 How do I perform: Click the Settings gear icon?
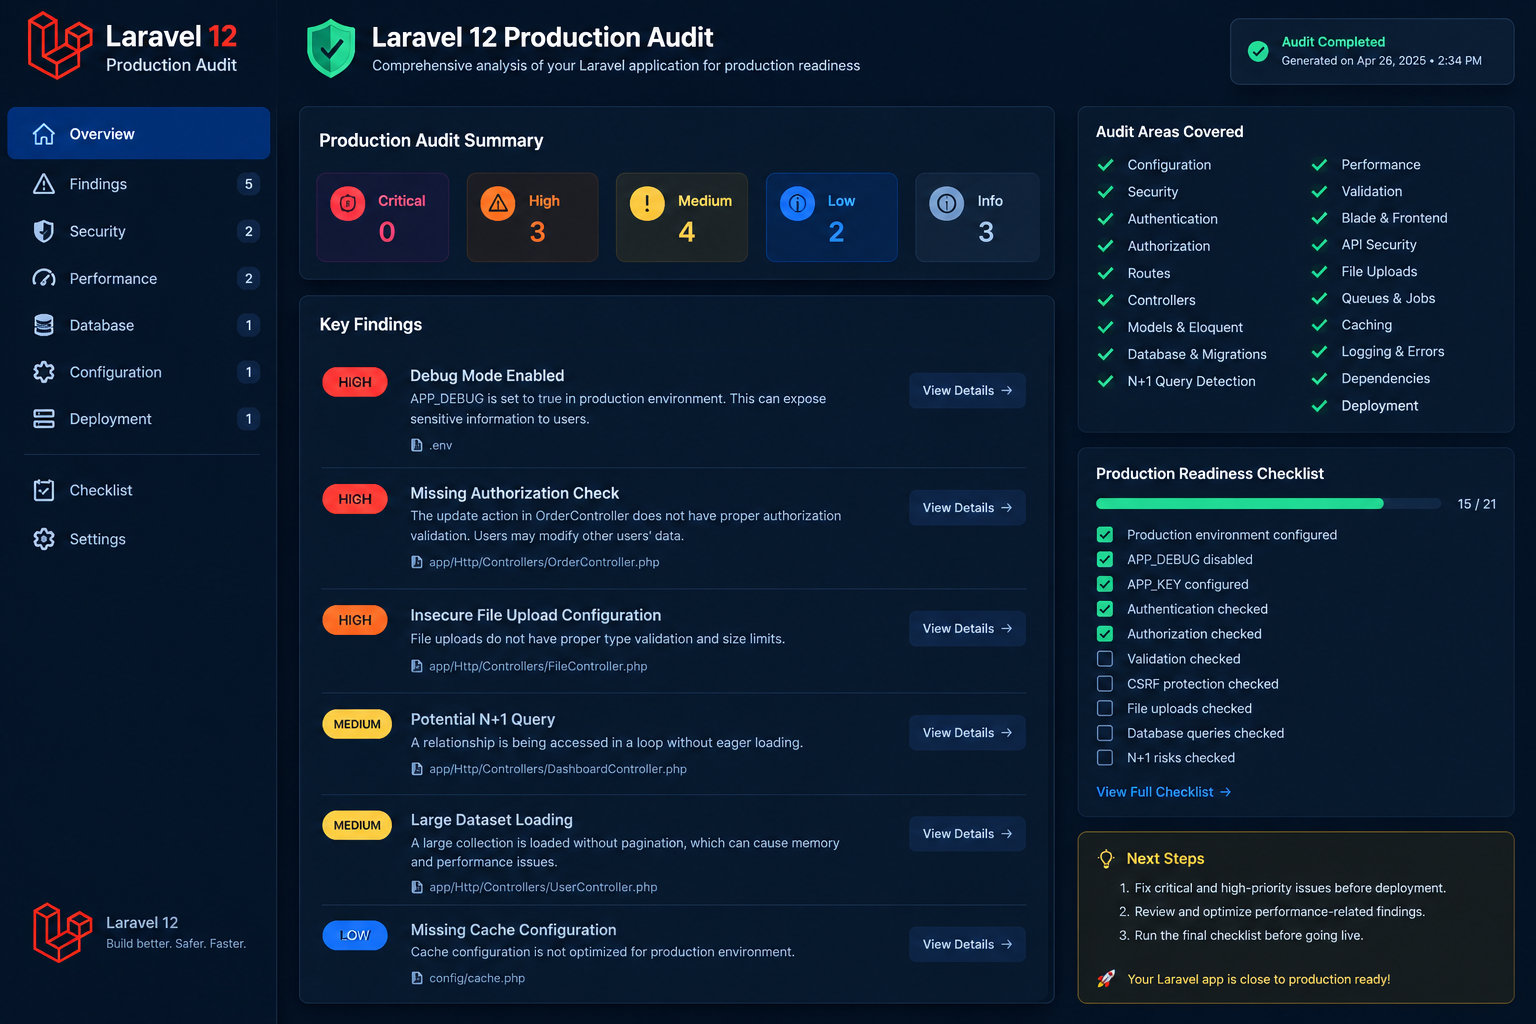(44, 539)
